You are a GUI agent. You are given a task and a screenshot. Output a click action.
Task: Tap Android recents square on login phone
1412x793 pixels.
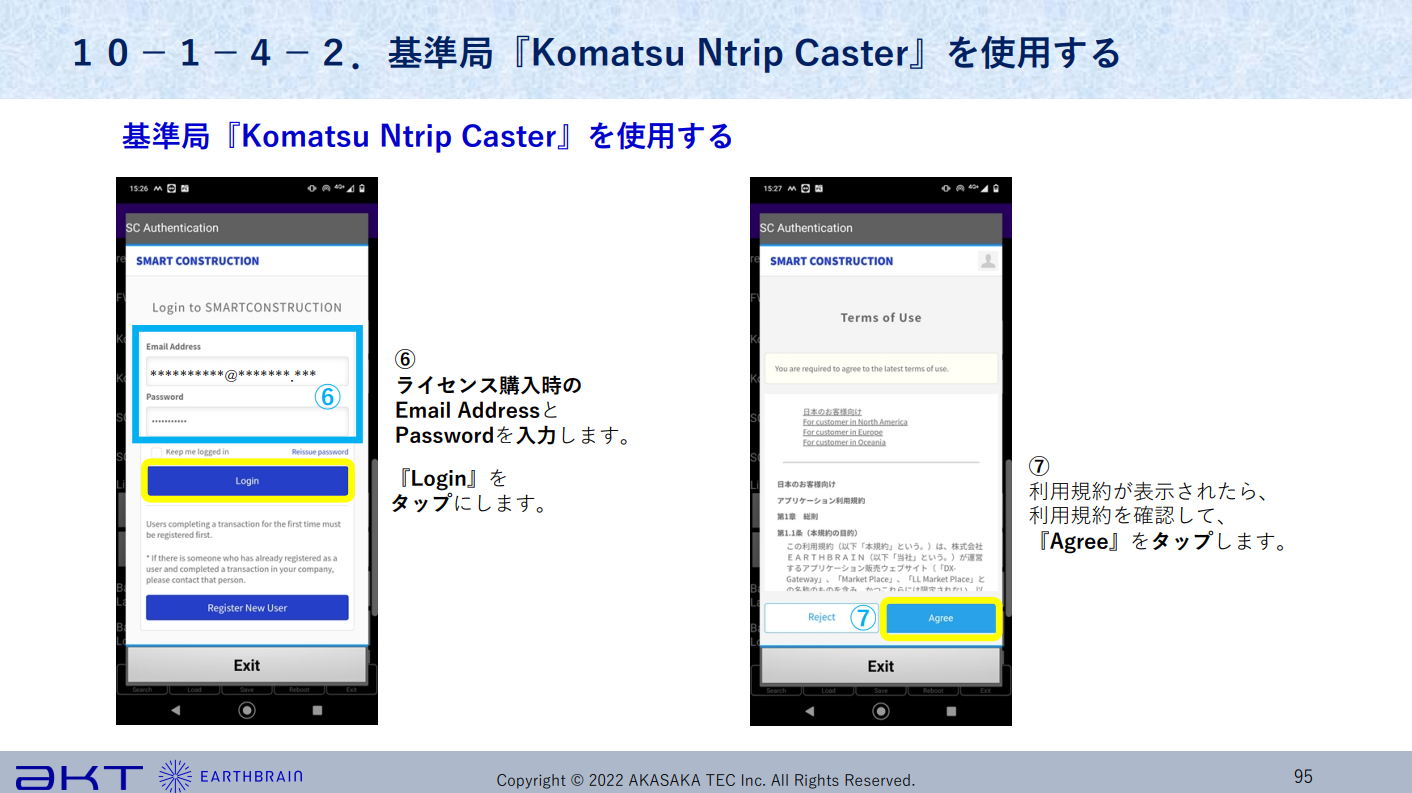[x=318, y=710]
